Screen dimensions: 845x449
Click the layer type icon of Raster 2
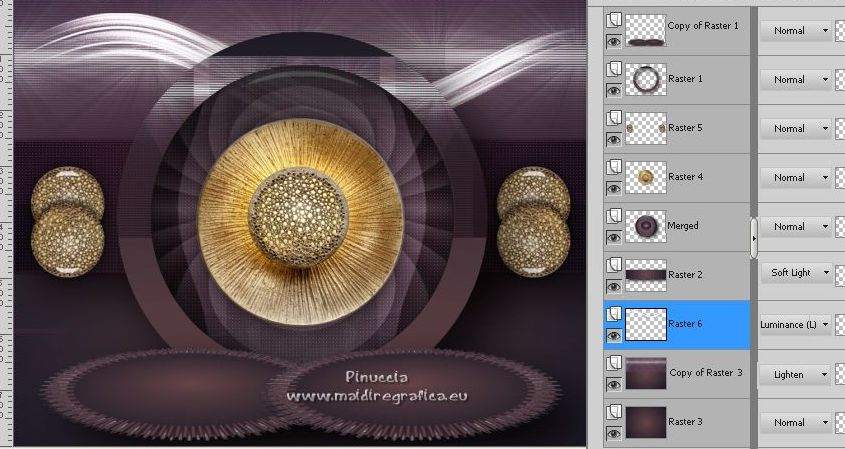tap(614, 264)
